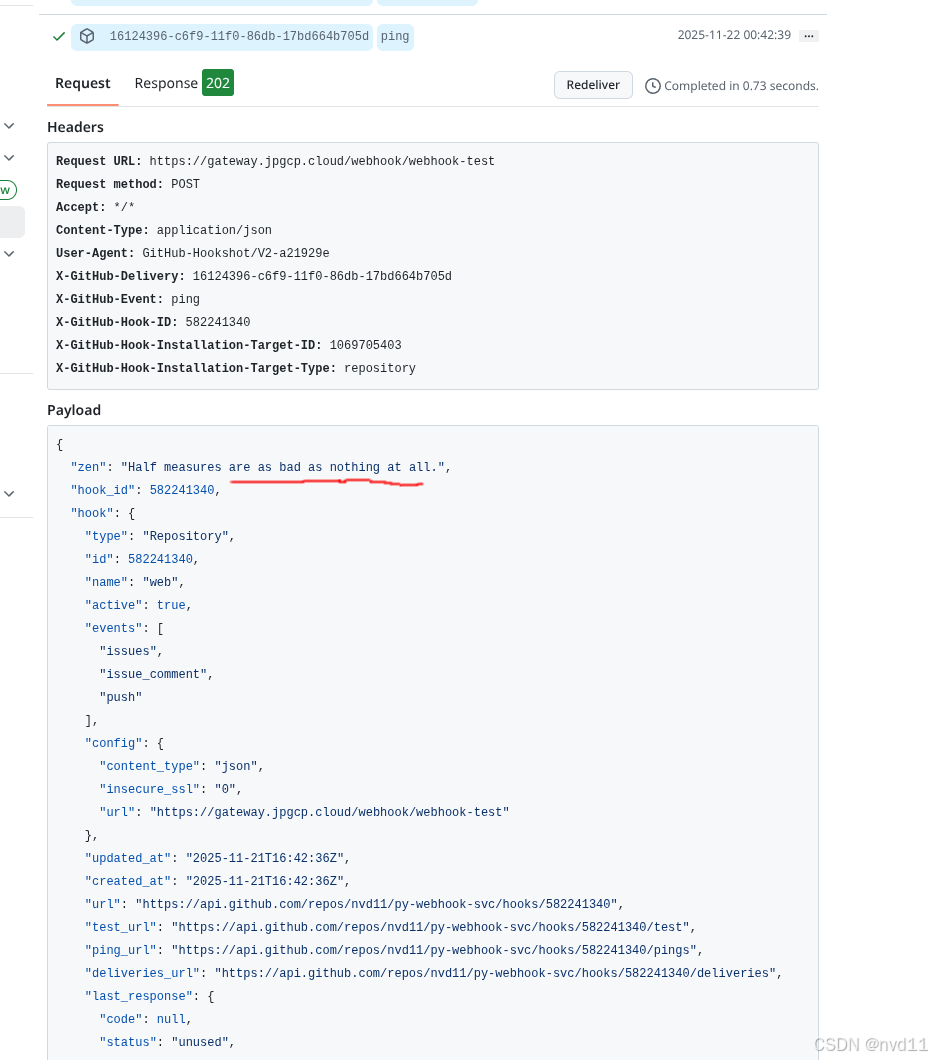Click the "type": "Repository" payload line

click(x=160, y=536)
